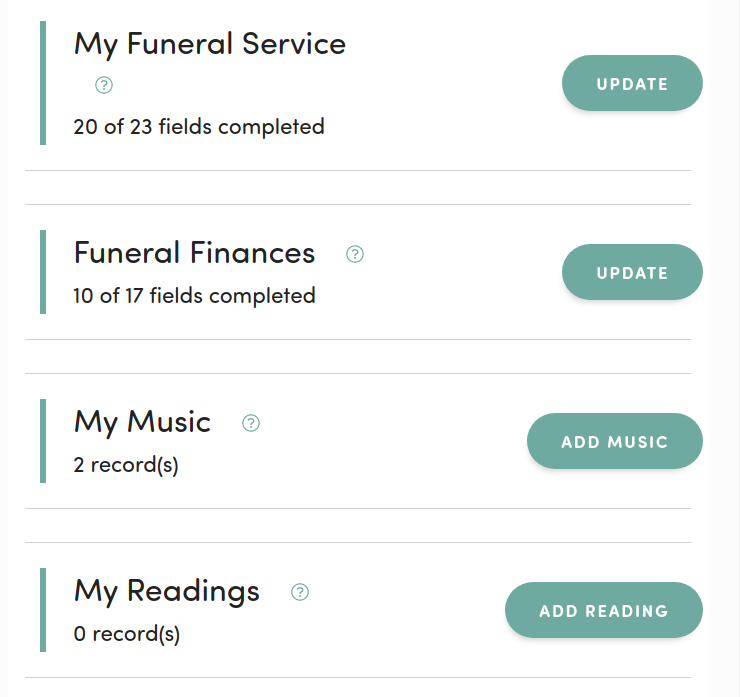Click help icon under My Funeral Service
Image resolution: width=740 pixels, height=697 pixels.
tap(103, 86)
